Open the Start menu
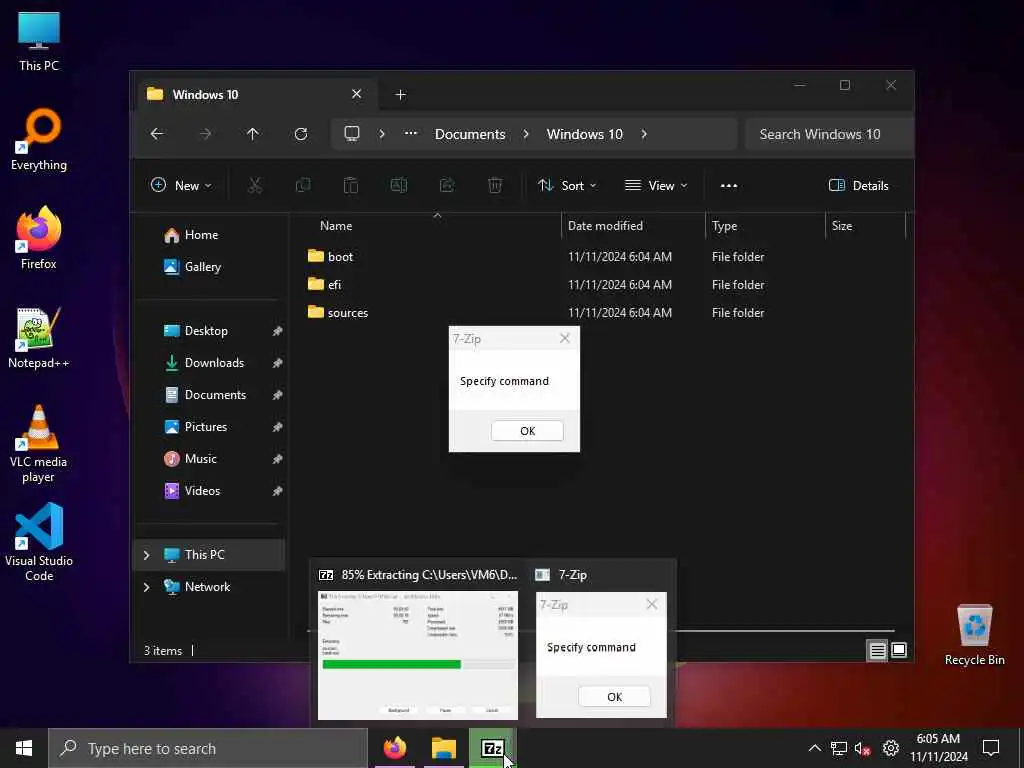 [24, 748]
